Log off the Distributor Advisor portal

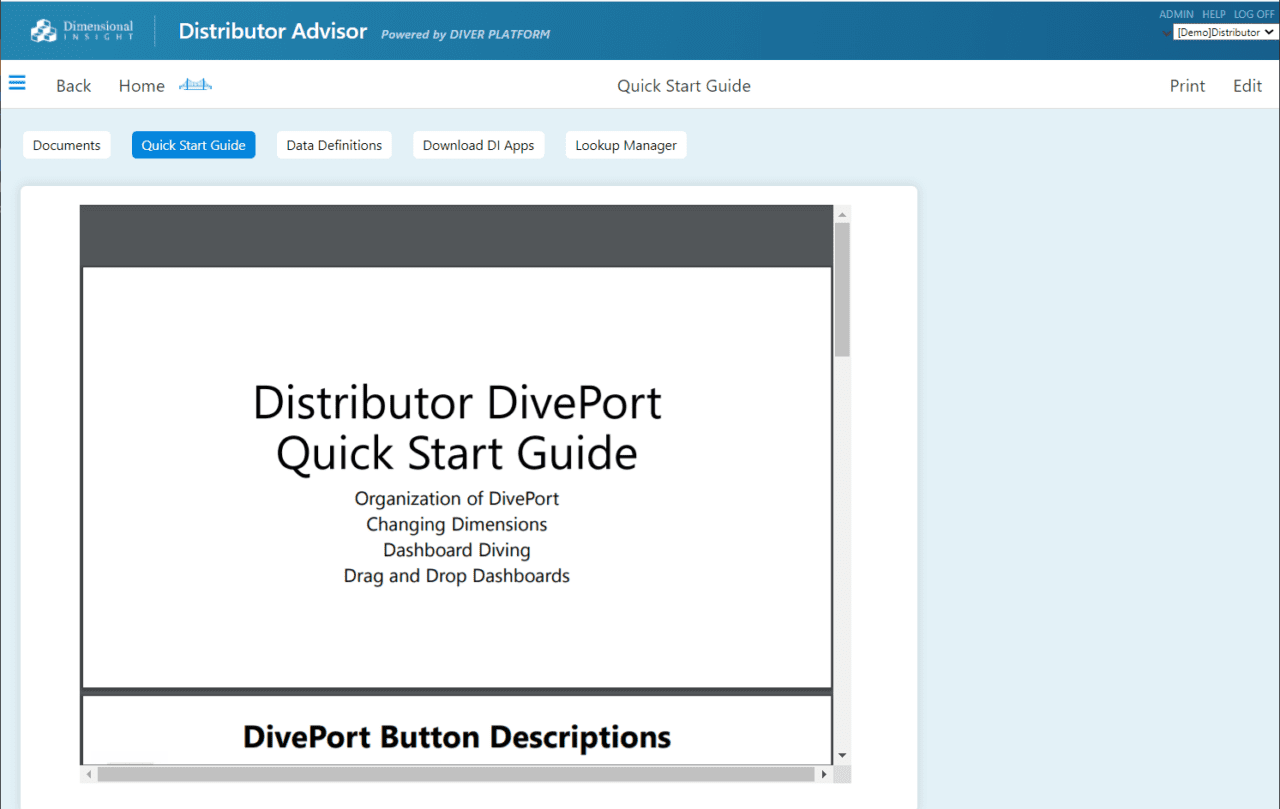click(1254, 13)
